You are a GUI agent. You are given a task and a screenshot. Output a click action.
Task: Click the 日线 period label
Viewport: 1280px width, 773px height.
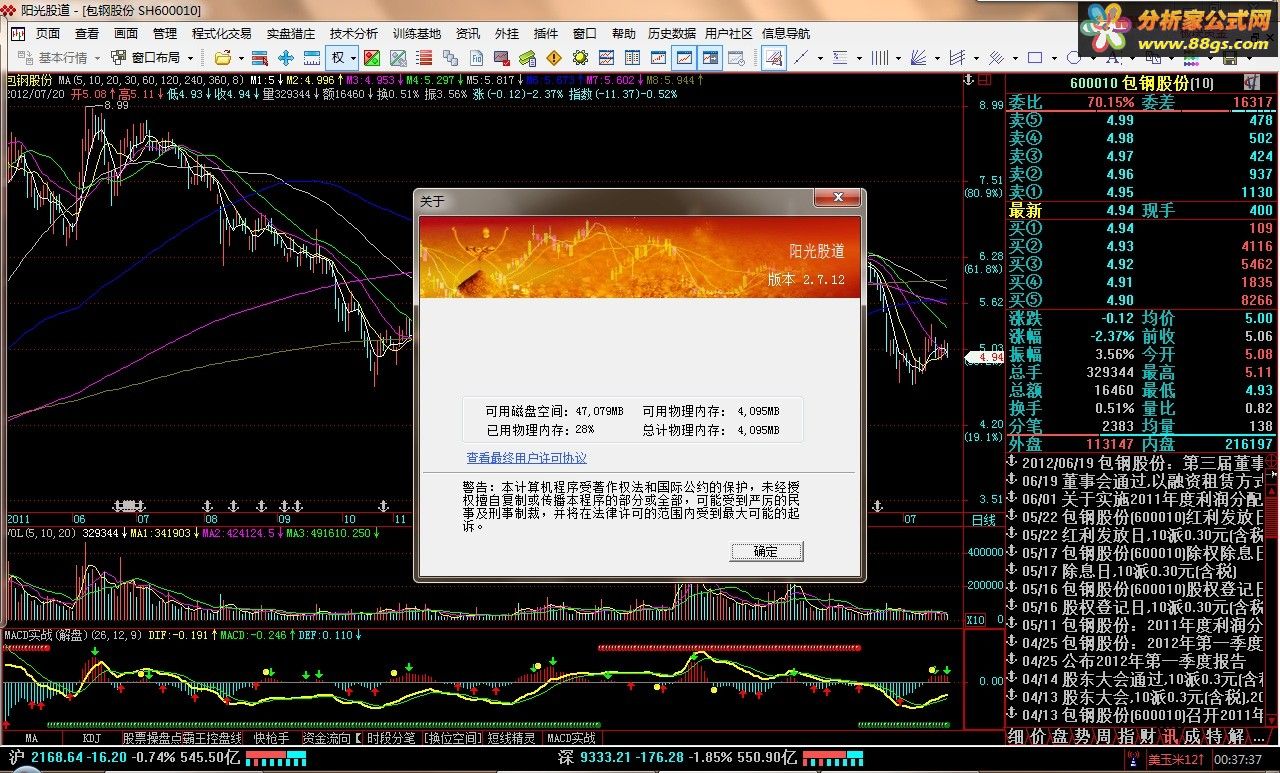983,520
